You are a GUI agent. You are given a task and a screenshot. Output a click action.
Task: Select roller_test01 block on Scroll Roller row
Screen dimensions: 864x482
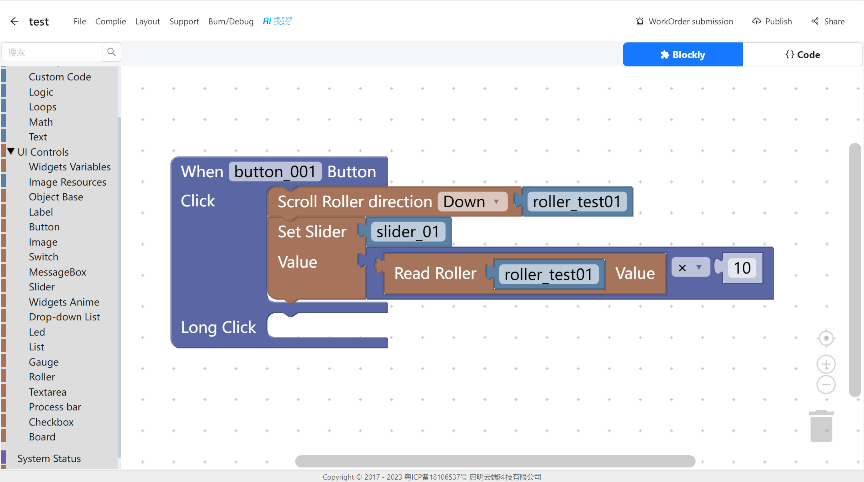coord(576,202)
